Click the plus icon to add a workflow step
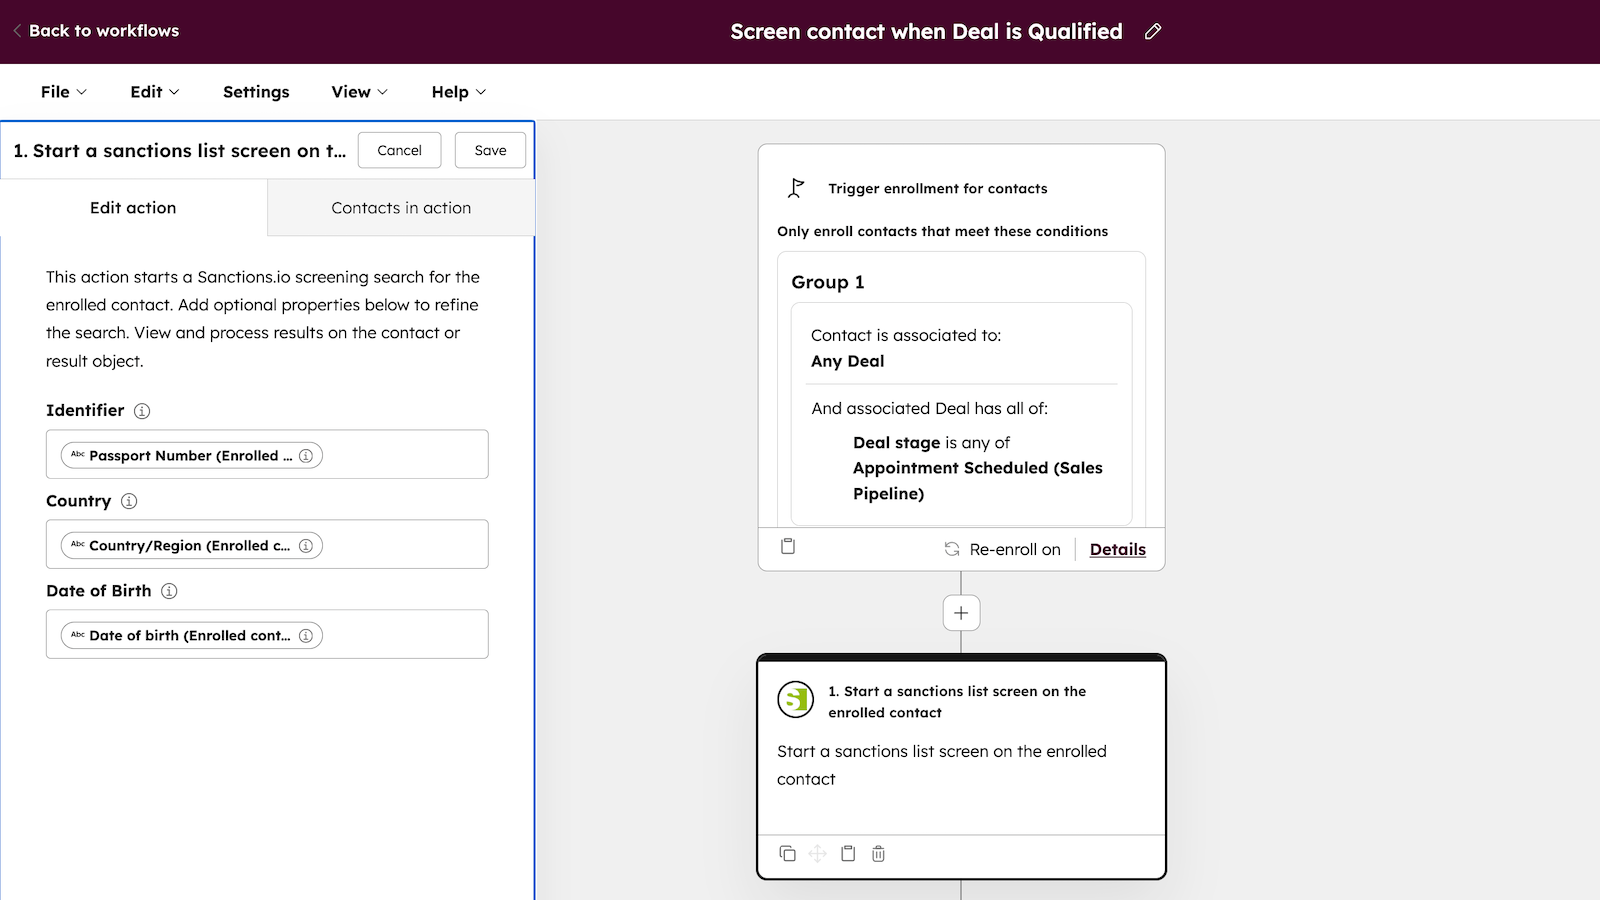 point(960,612)
